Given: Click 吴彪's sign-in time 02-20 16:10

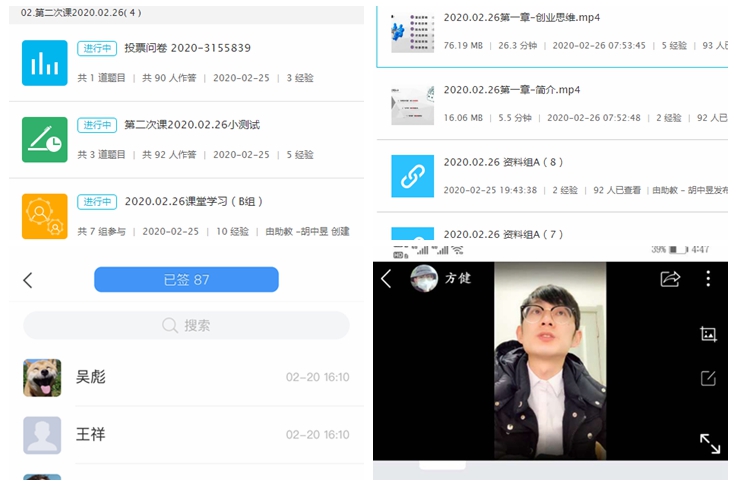Looking at the screenshot, I should click(x=318, y=377).
